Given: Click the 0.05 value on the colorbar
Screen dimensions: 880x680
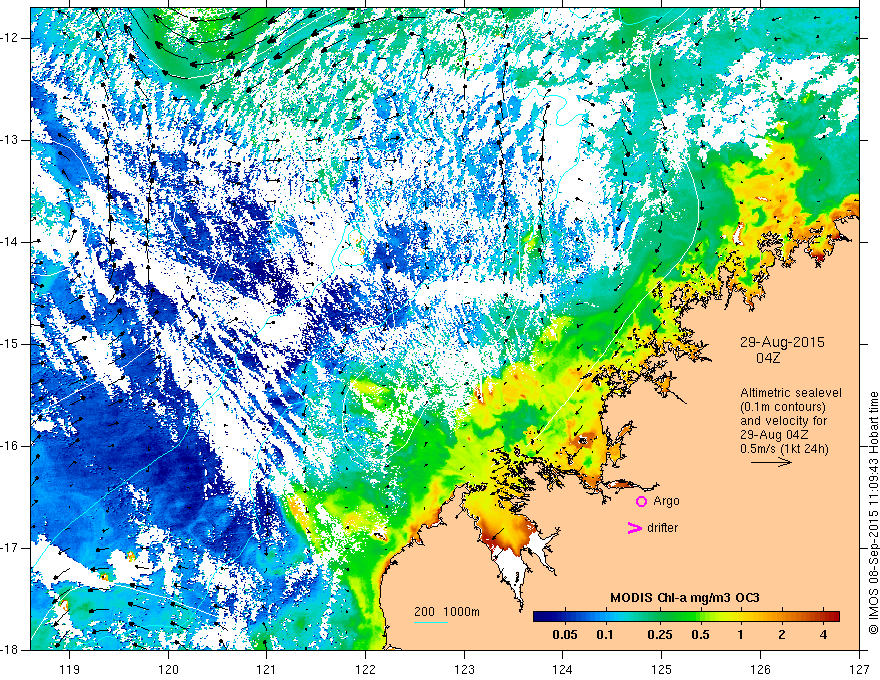Looking at the screenshot, I should [x=565, y=635].
